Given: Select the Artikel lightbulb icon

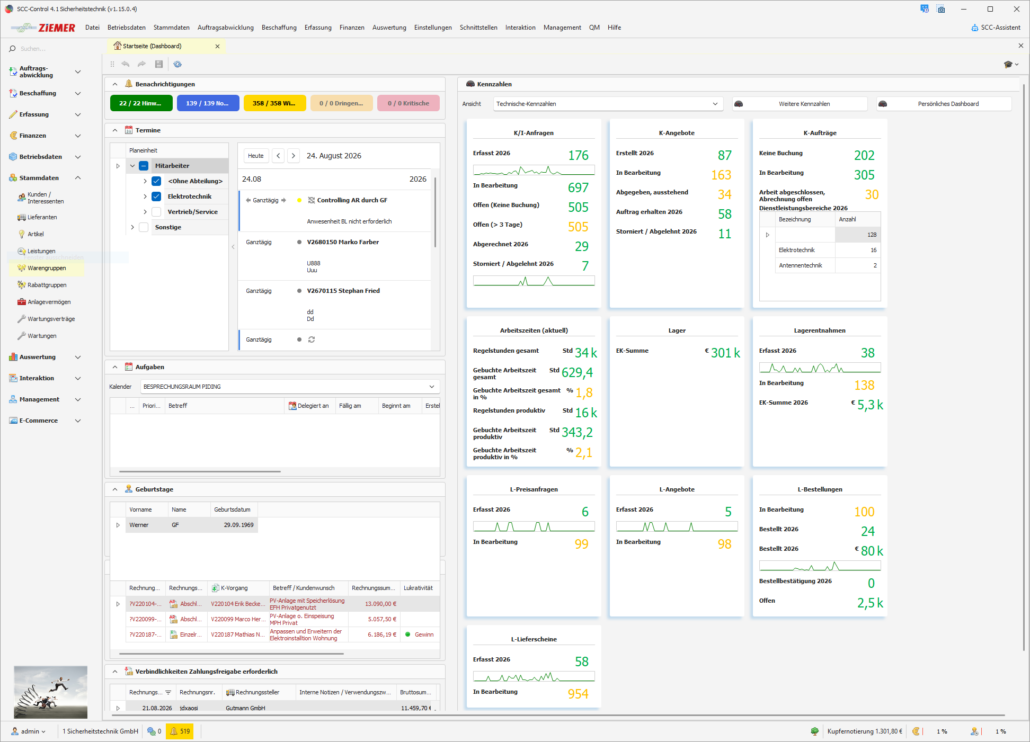Looking at the screenshot, I should click(22, 234).
